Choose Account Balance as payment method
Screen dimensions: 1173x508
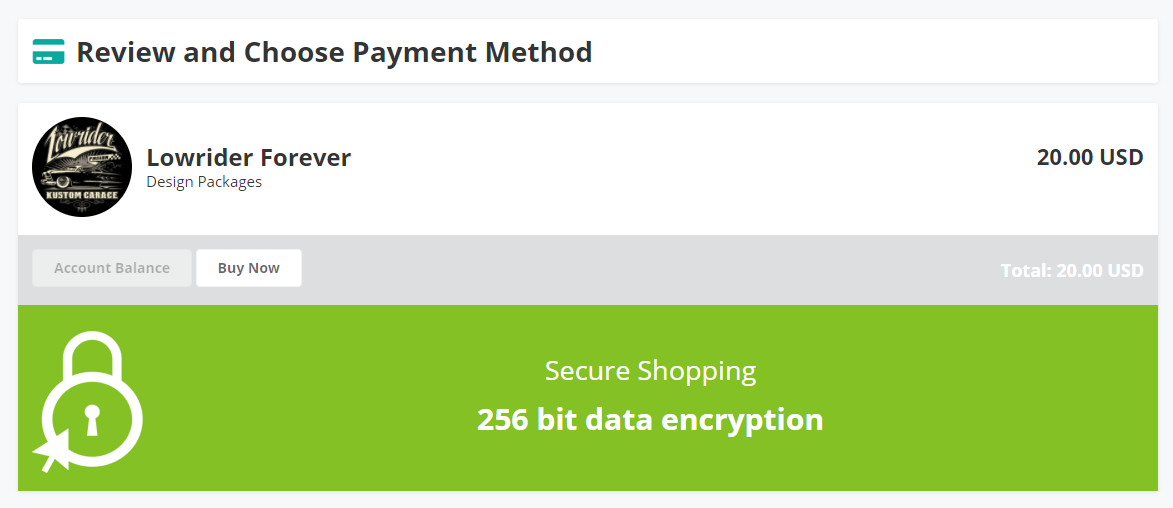pos(112,268)
